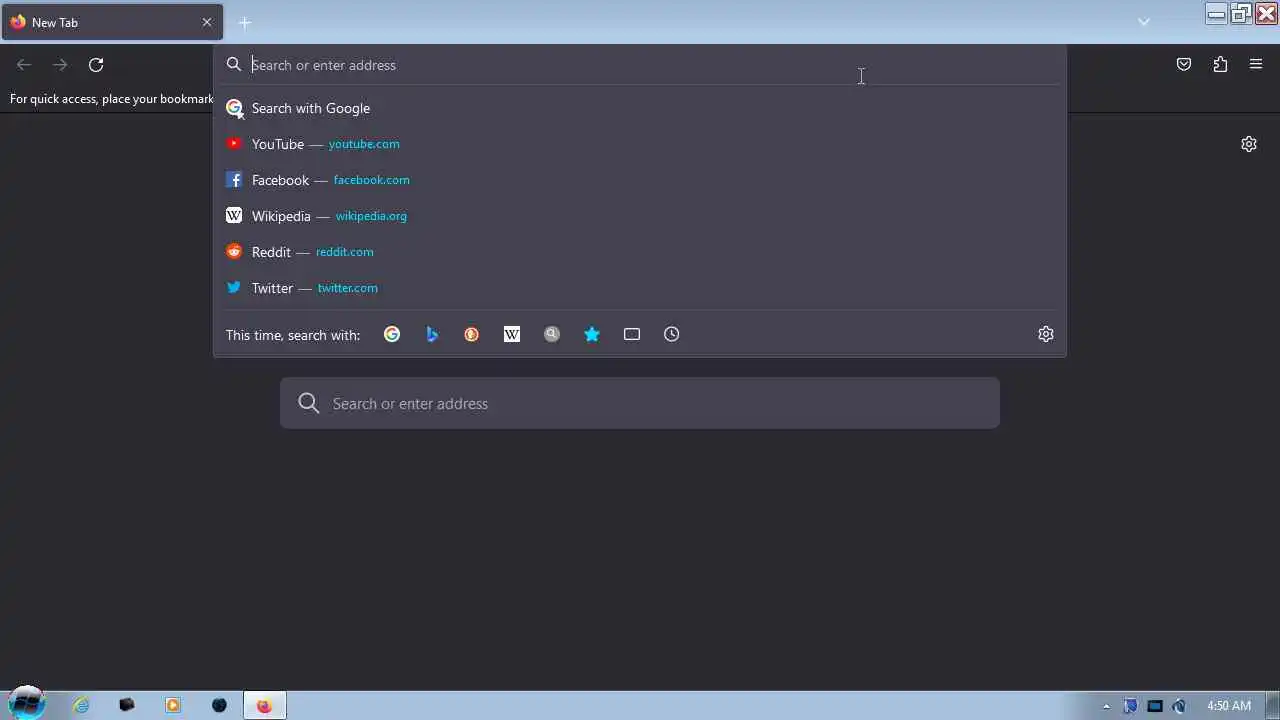This screenshot has width=1280, height=720.
Task: Search open tabs with the tab icon
Action: (632, 334)
